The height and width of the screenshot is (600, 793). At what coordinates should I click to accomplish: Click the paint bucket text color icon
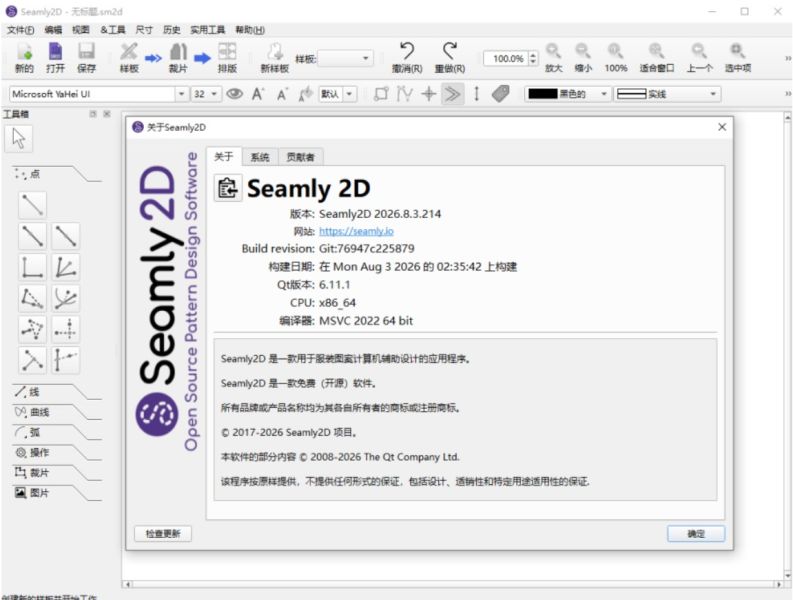tap(305, 94)
